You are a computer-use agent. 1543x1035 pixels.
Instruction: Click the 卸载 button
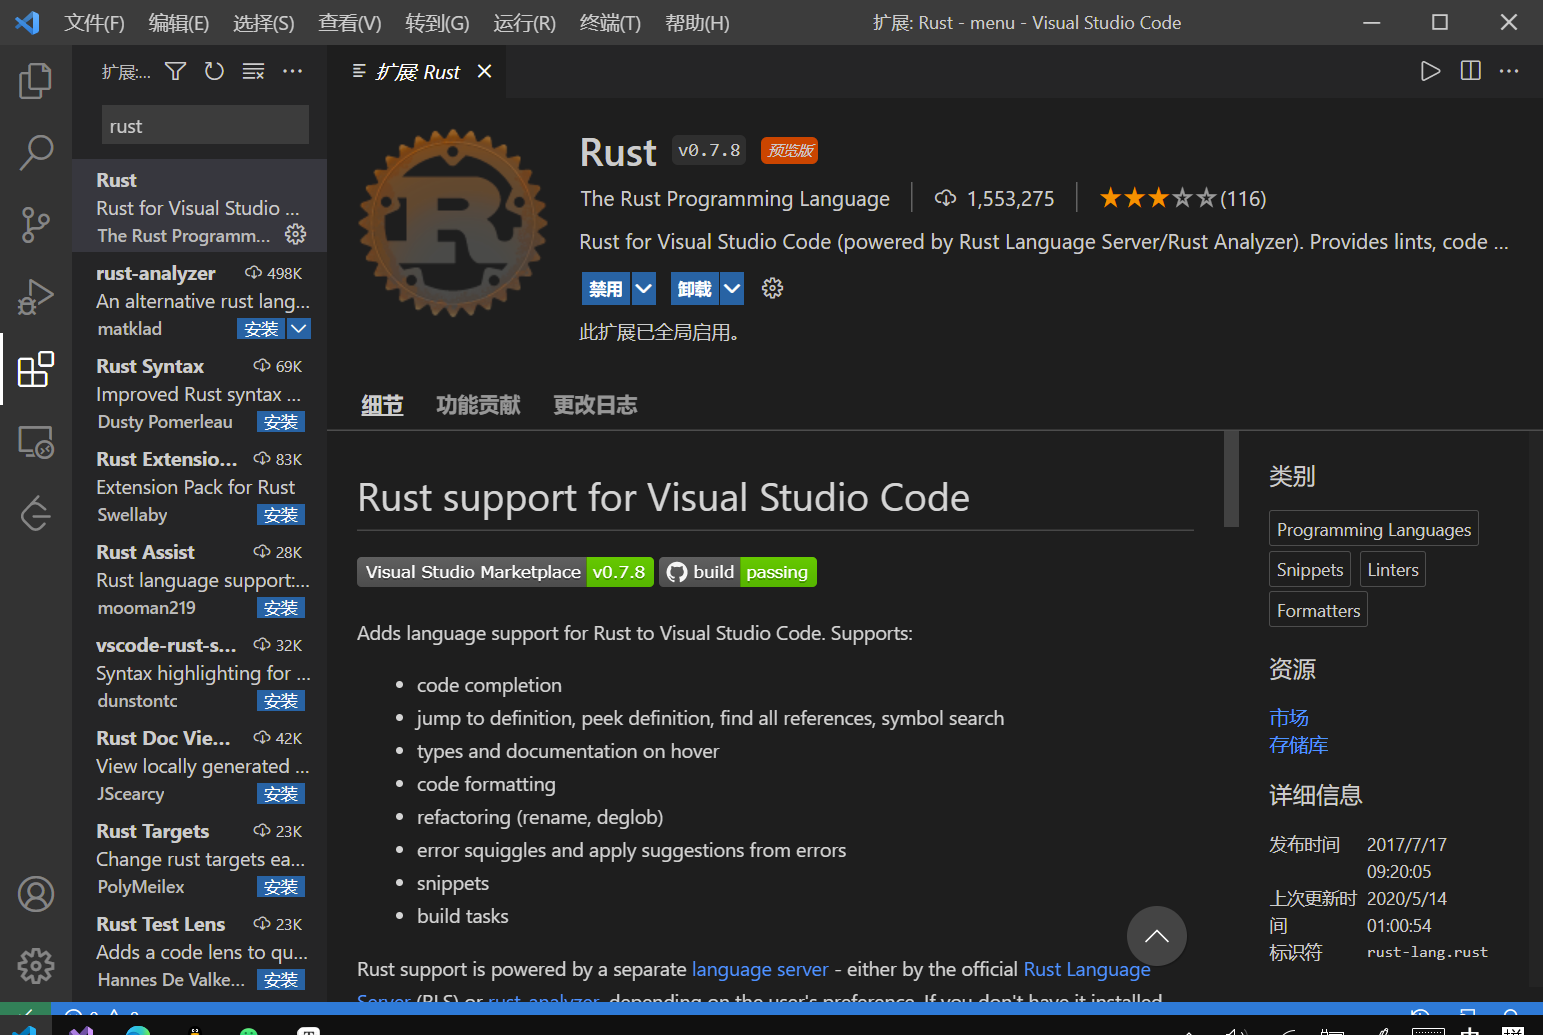point(695,289)
